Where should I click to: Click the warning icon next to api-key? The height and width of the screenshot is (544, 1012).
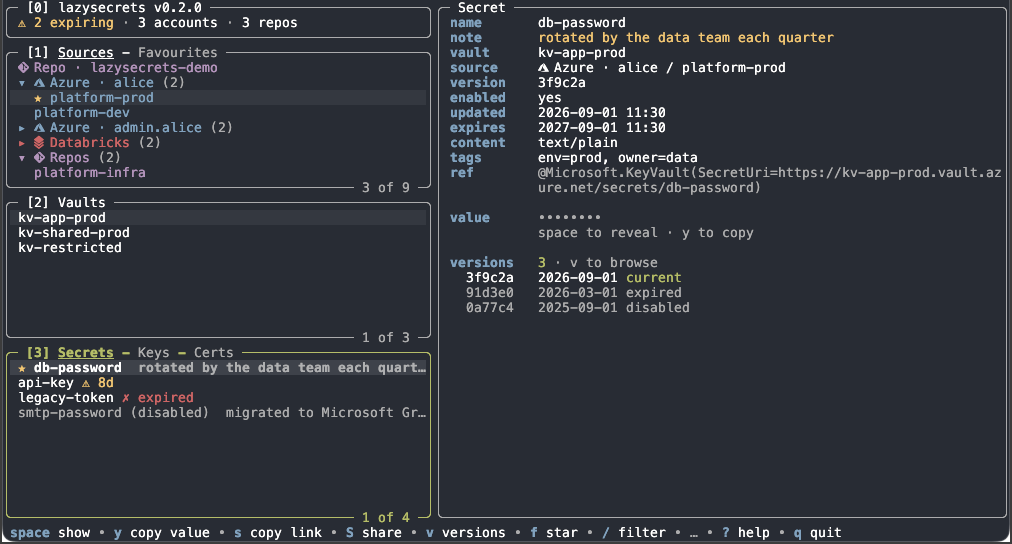(86, 383)
